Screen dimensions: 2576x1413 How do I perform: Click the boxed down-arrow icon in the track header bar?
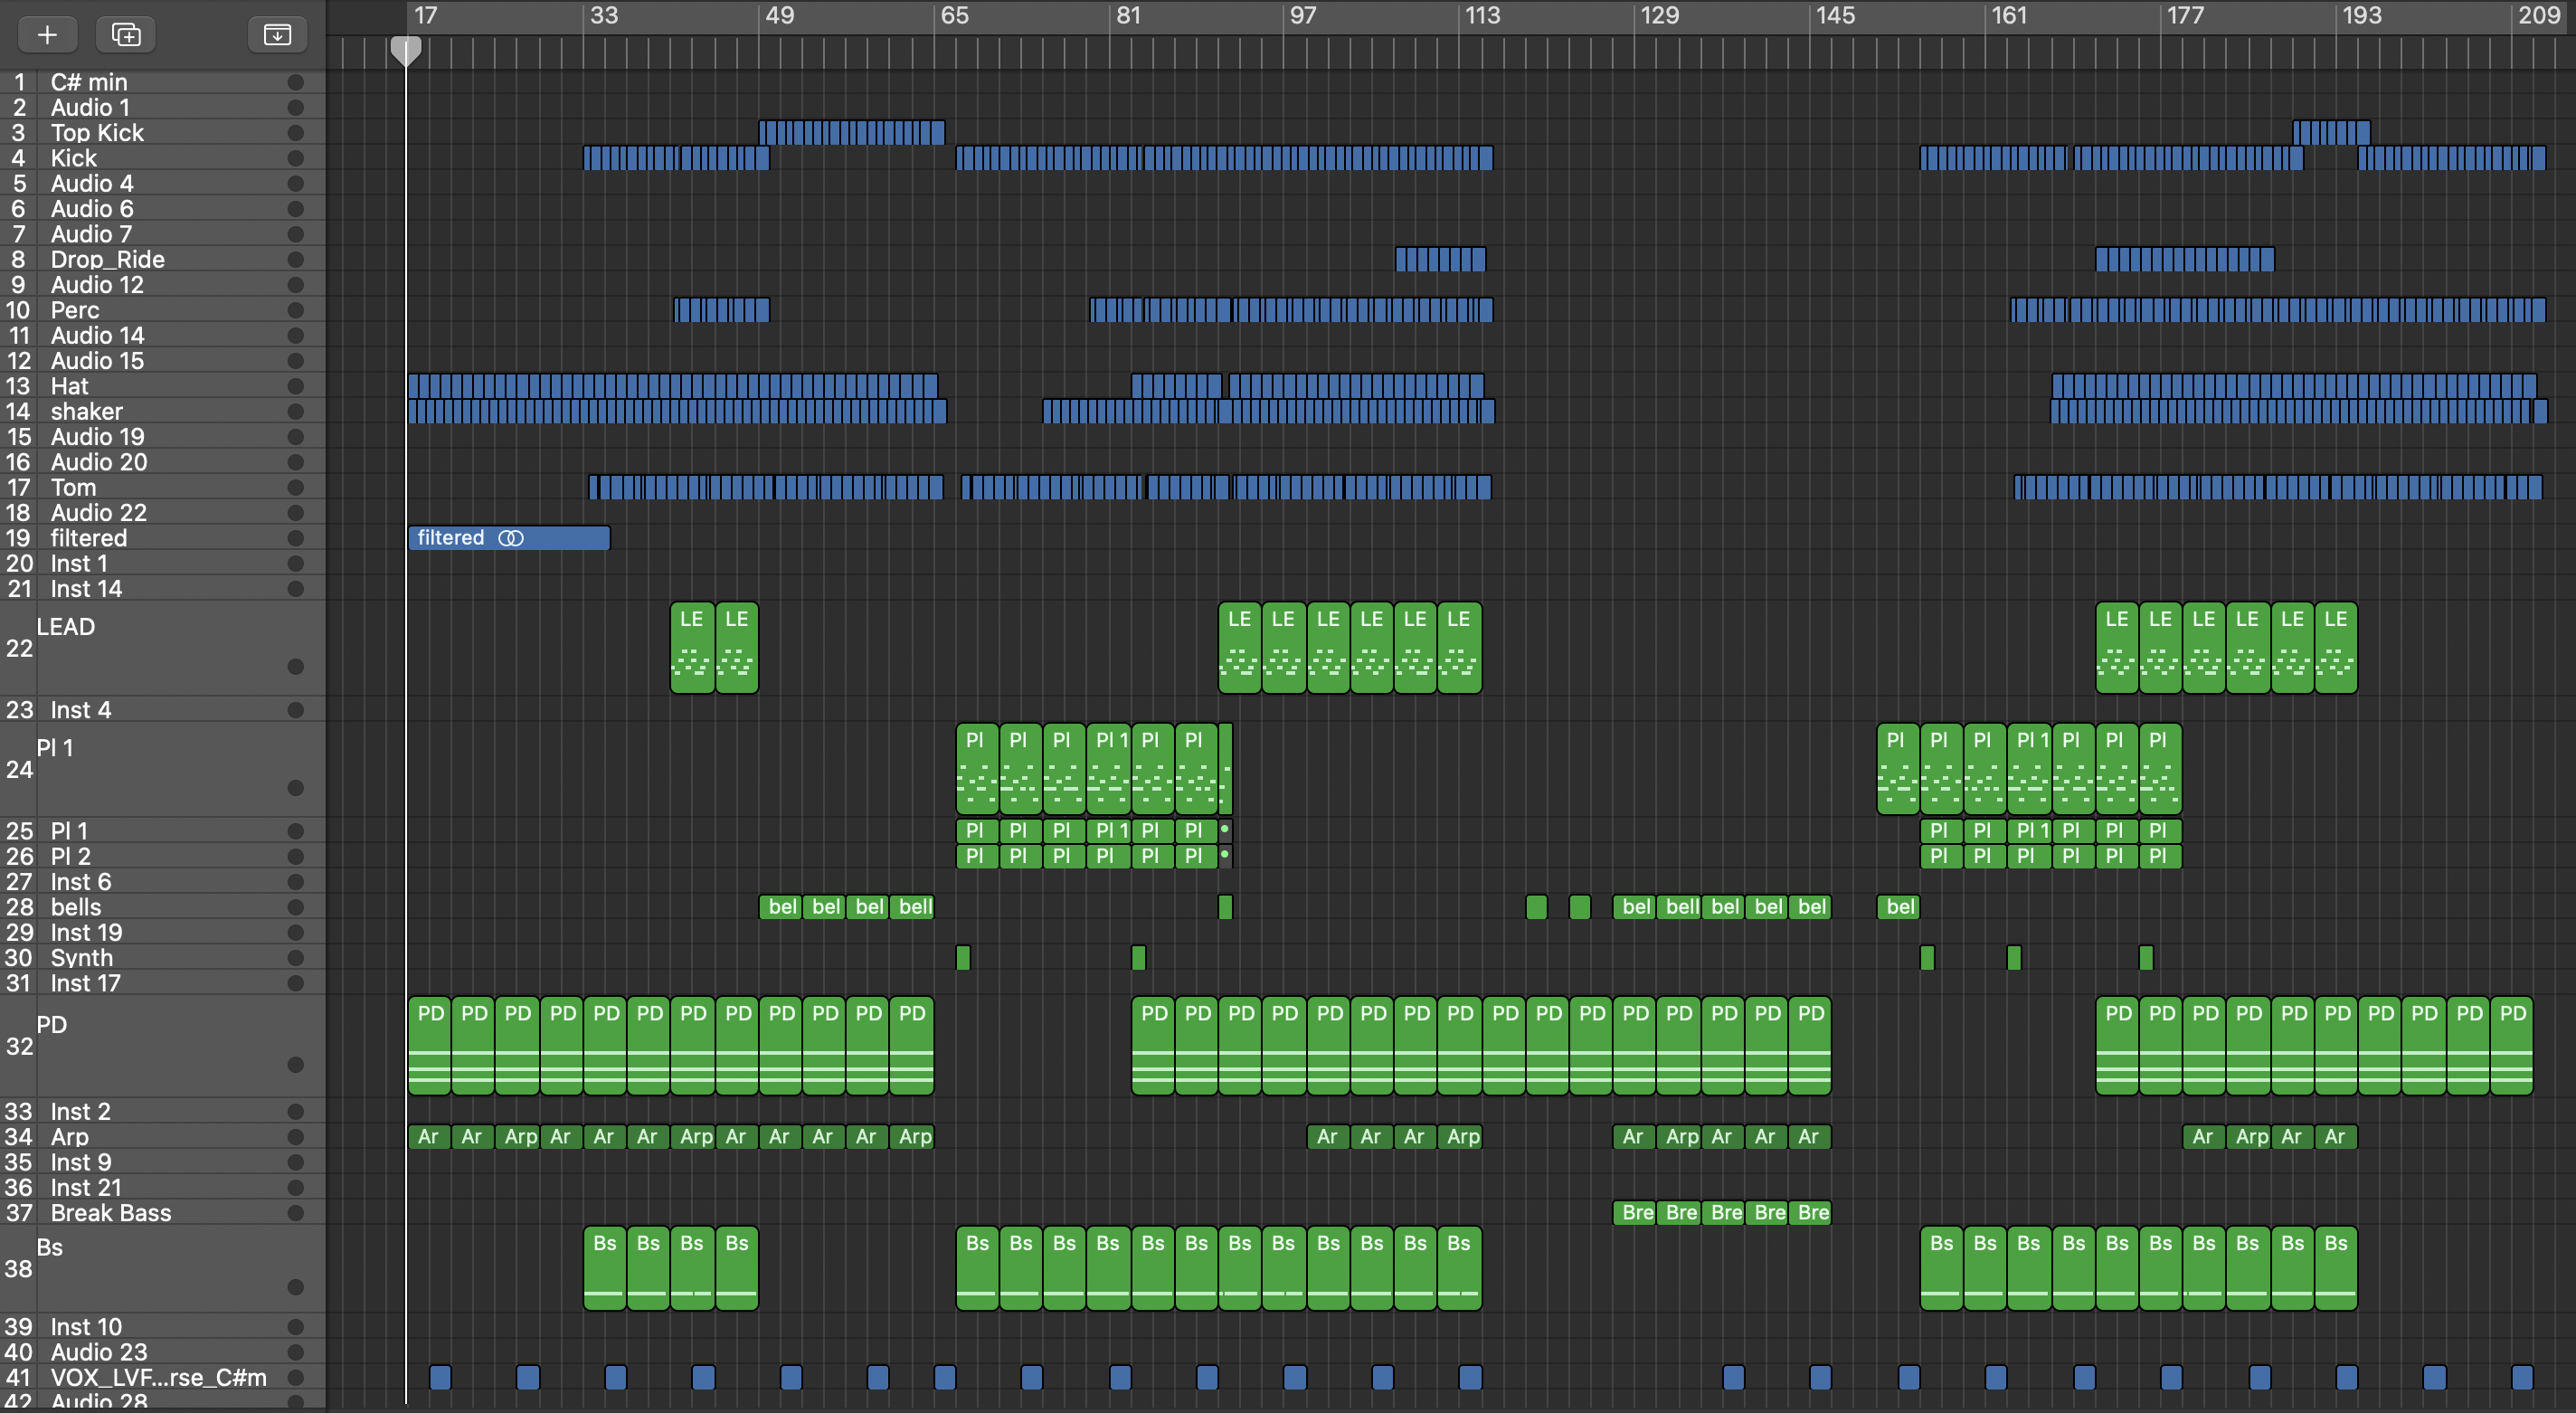point(277,34)
